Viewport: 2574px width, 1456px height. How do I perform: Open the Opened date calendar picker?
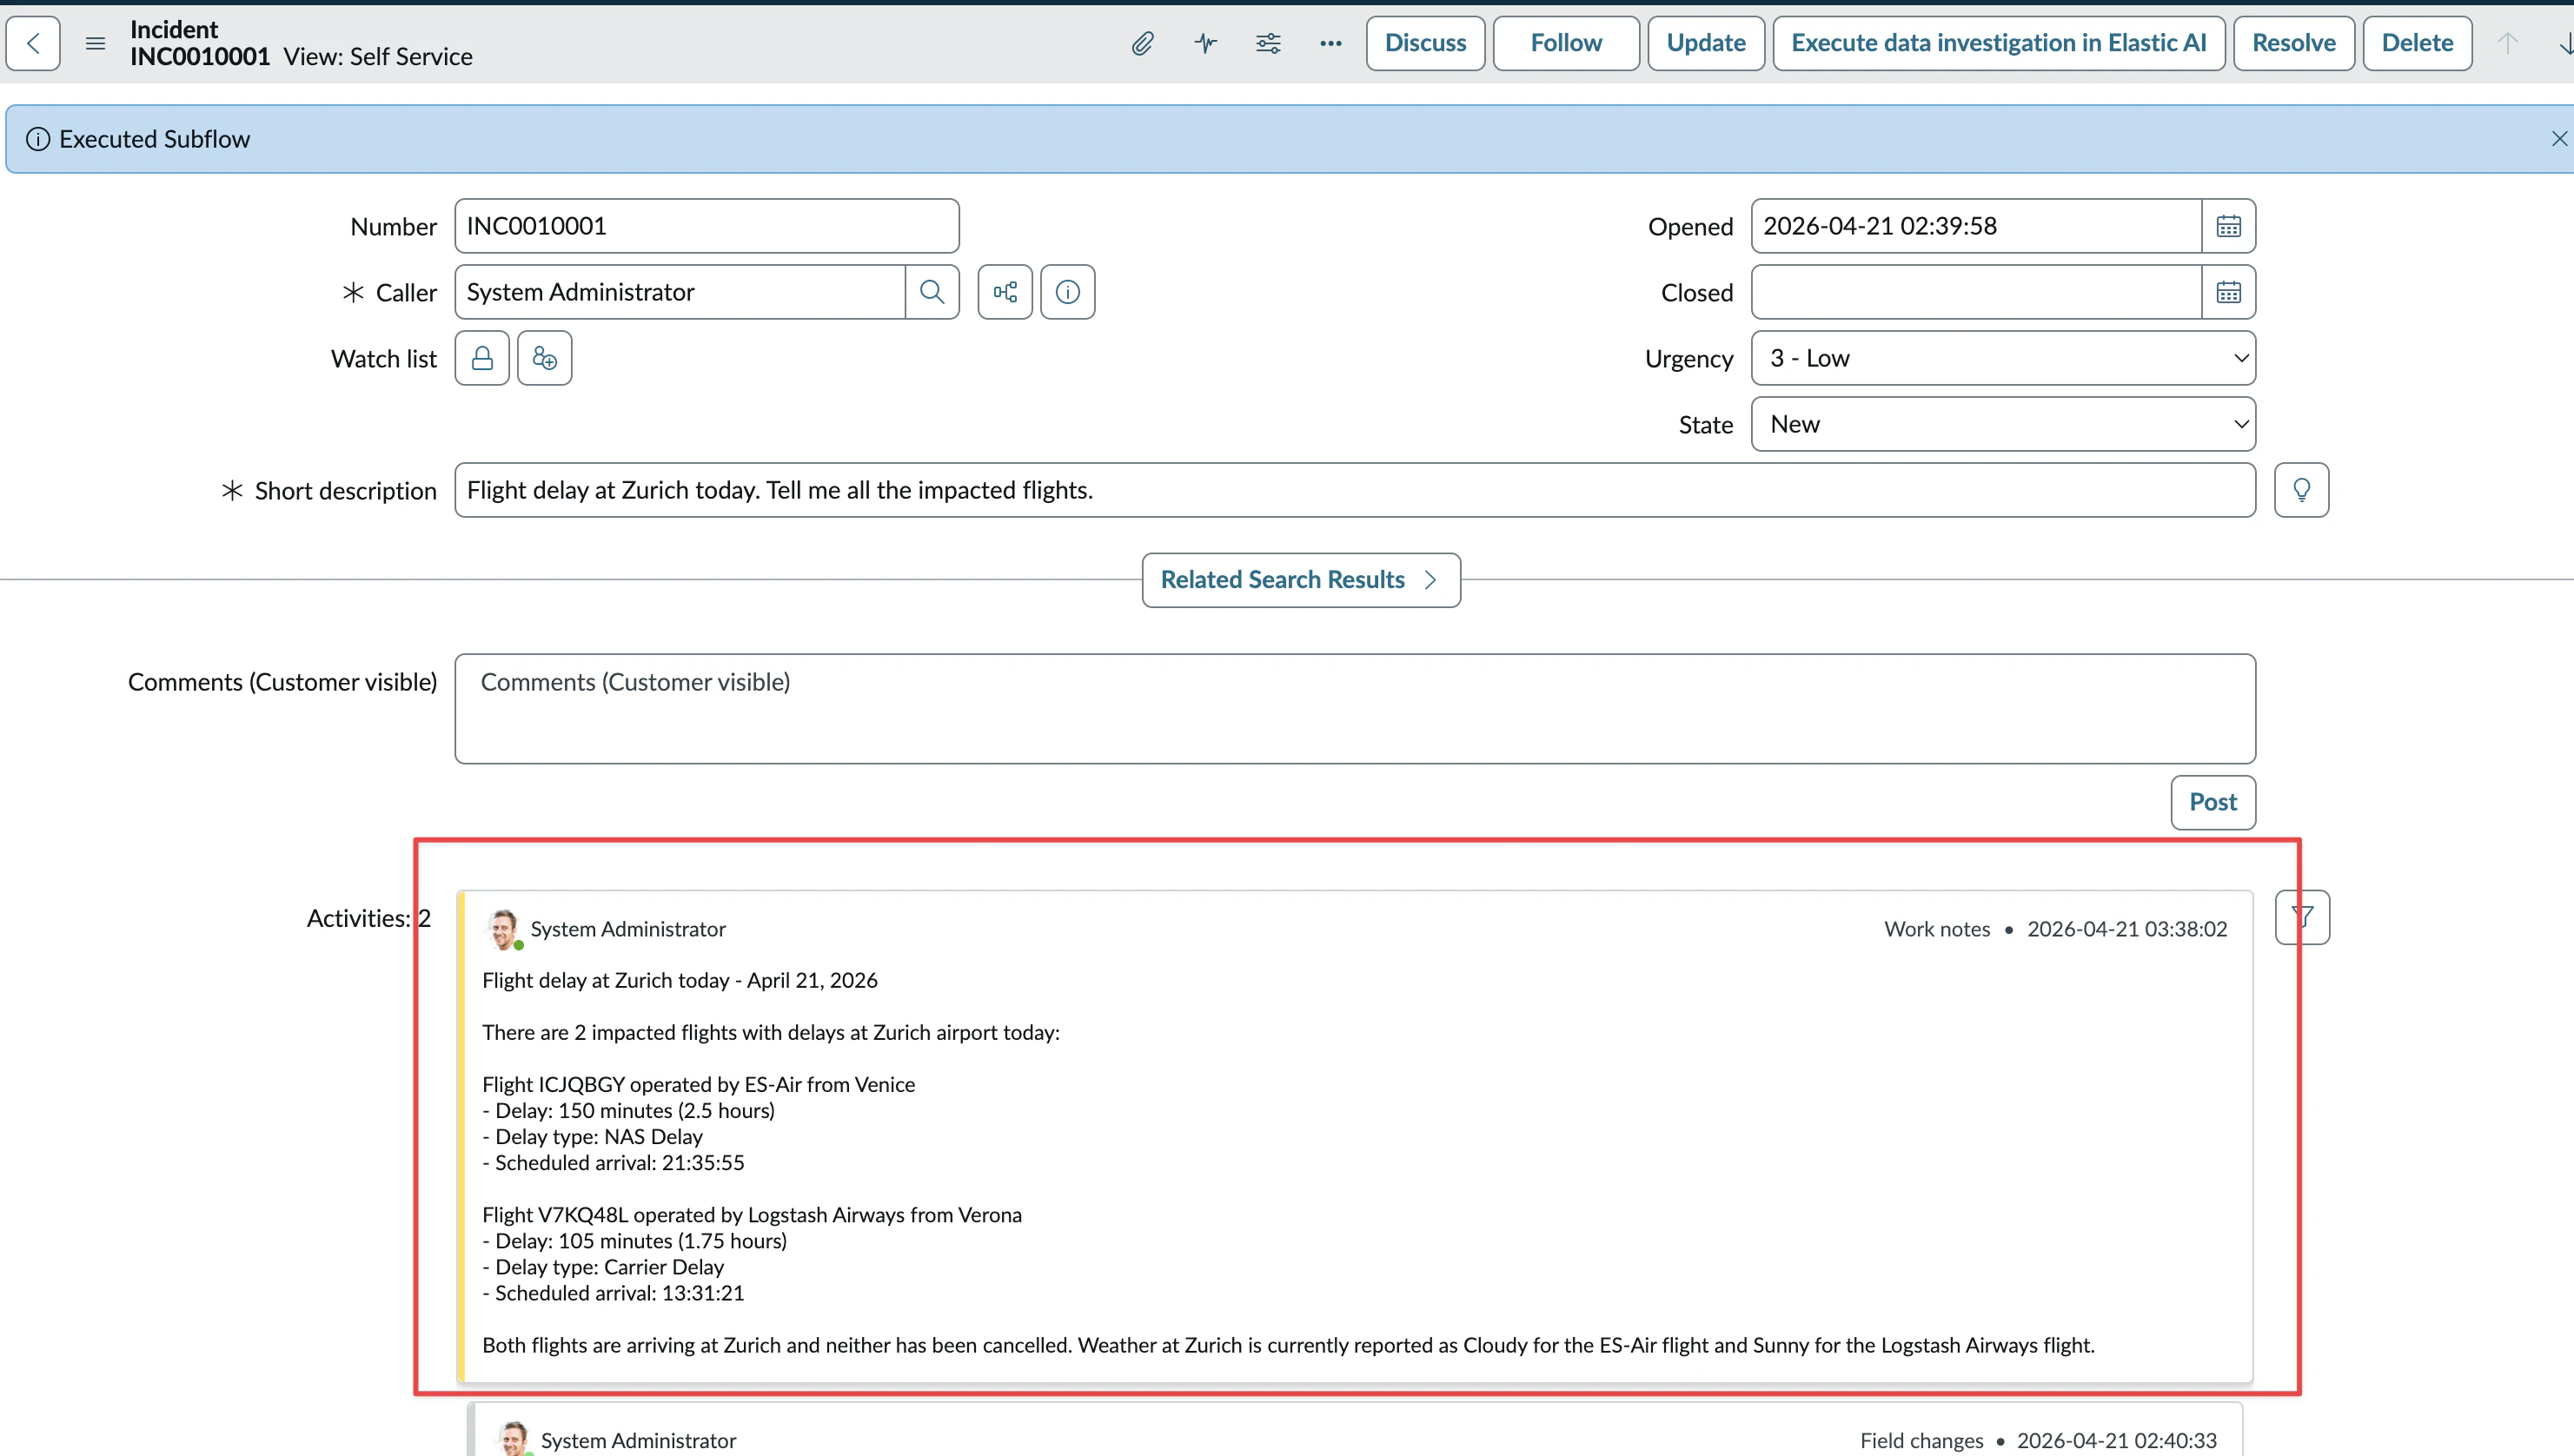point(2228,226)
